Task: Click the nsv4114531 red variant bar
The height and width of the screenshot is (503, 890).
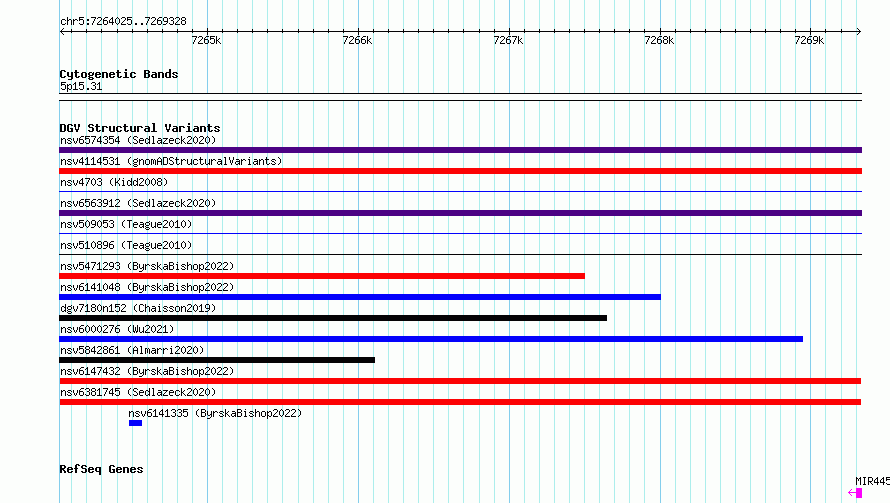Action: (x=460, y=171)
